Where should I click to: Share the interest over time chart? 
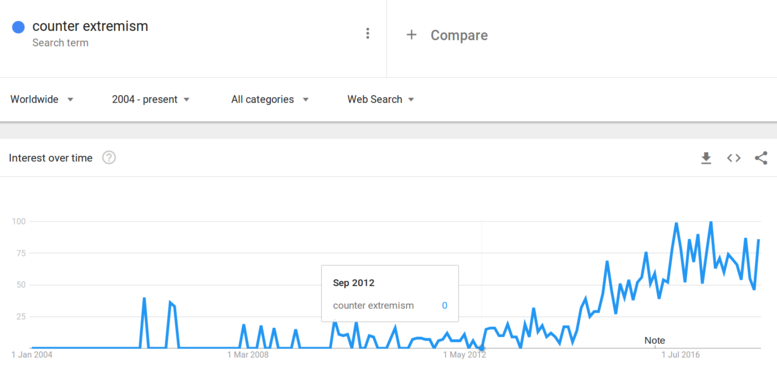761,158
